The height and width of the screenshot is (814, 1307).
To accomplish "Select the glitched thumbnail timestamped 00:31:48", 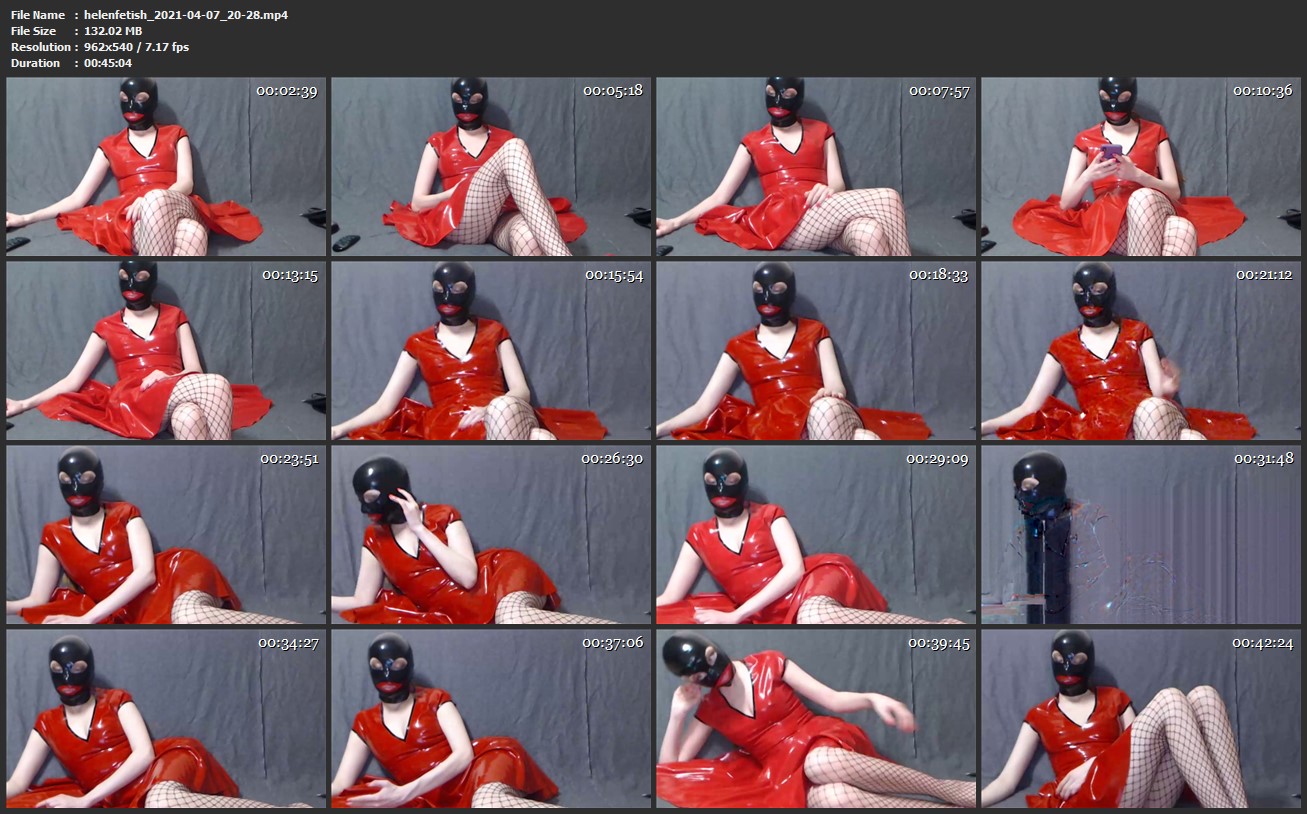I will (1141, 535).
